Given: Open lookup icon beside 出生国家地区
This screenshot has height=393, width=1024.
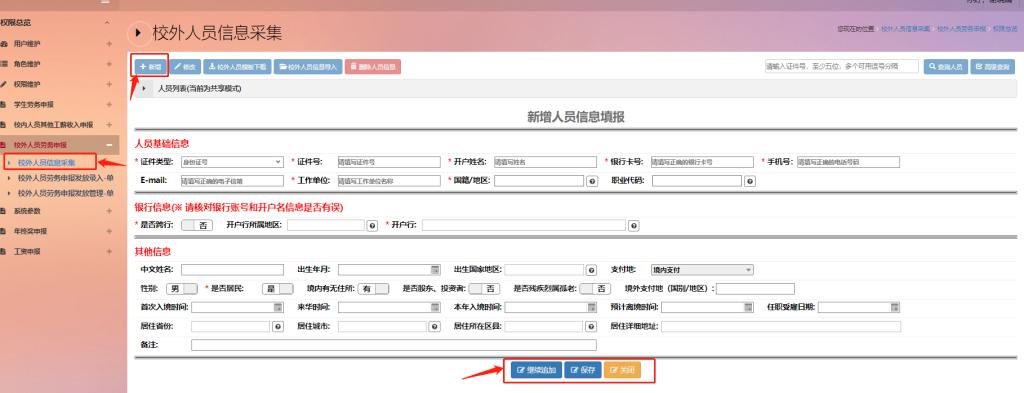Looking at the screenshot, I should coord(591,270).
